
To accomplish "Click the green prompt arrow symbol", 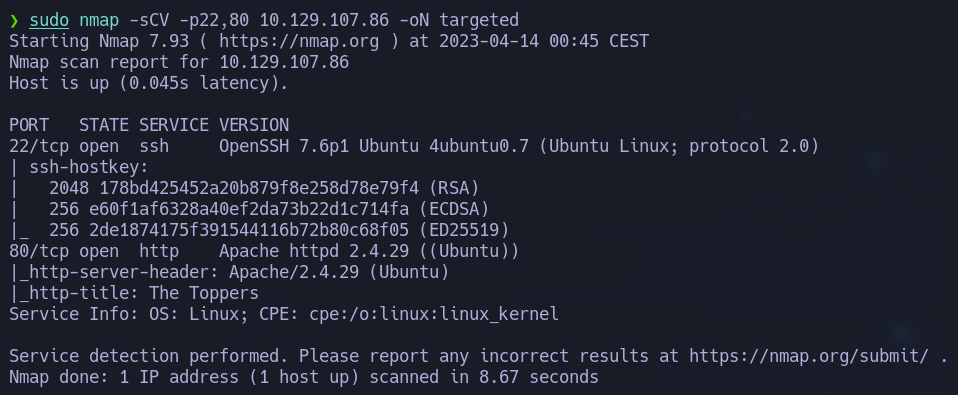I will 14,21.
